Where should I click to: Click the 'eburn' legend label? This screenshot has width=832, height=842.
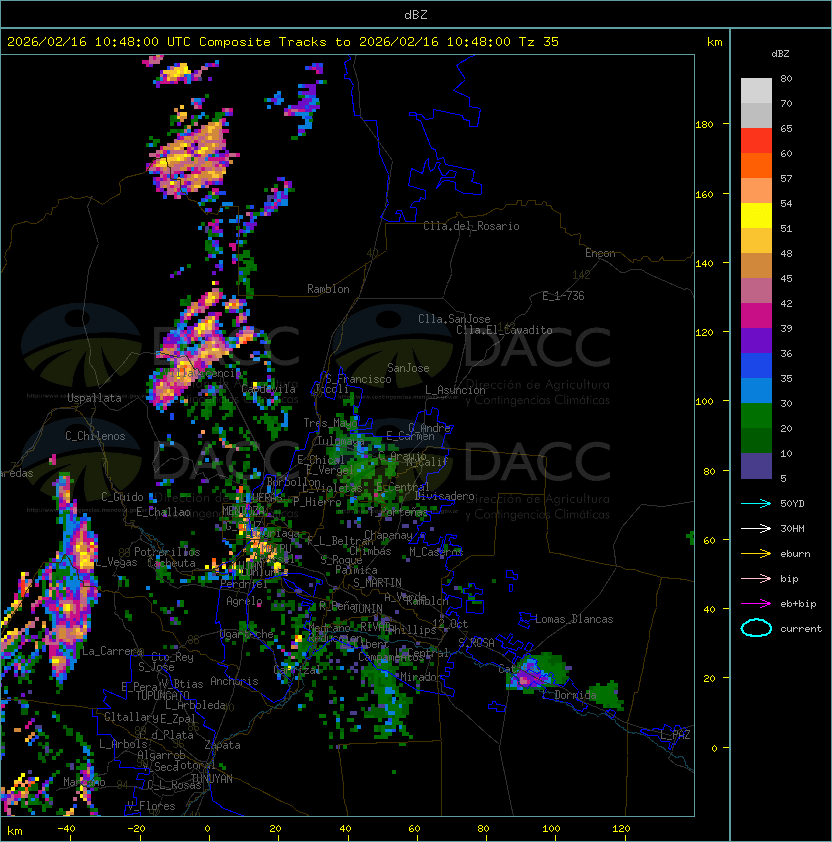[795, 554]
